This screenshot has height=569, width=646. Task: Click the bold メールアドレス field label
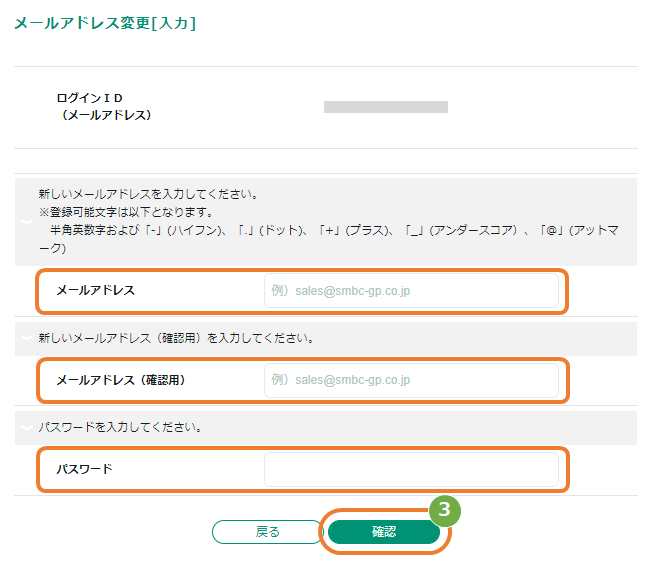pos(96,290)
